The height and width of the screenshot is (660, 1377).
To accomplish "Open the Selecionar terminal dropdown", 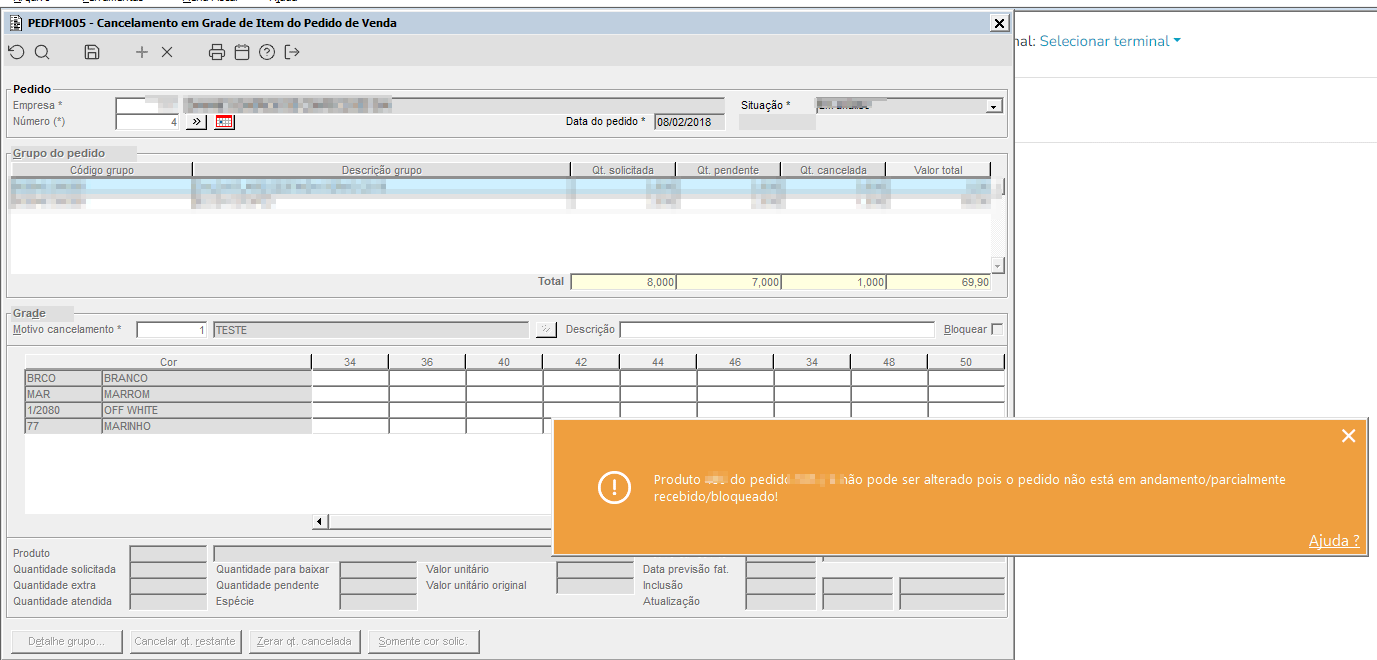I will click(1110, 41).
